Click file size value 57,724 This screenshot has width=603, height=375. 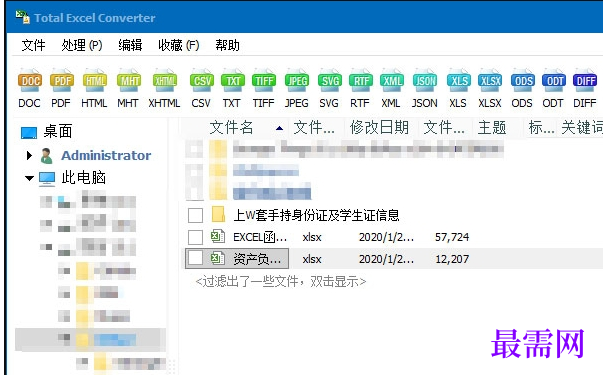452,237
